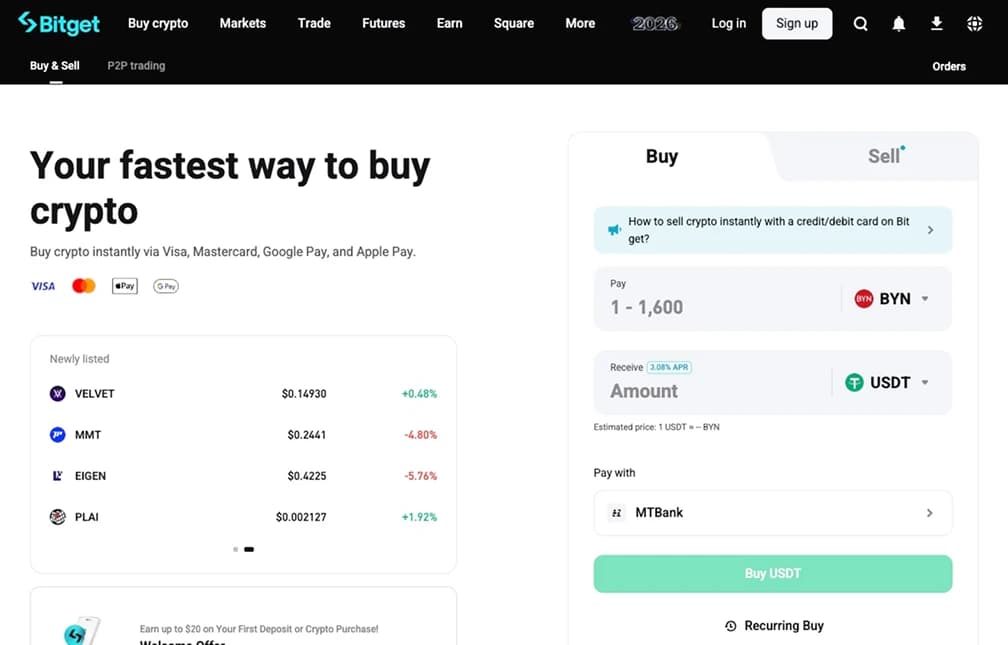Open the USDT crypto dropdown

pos(886,383)
